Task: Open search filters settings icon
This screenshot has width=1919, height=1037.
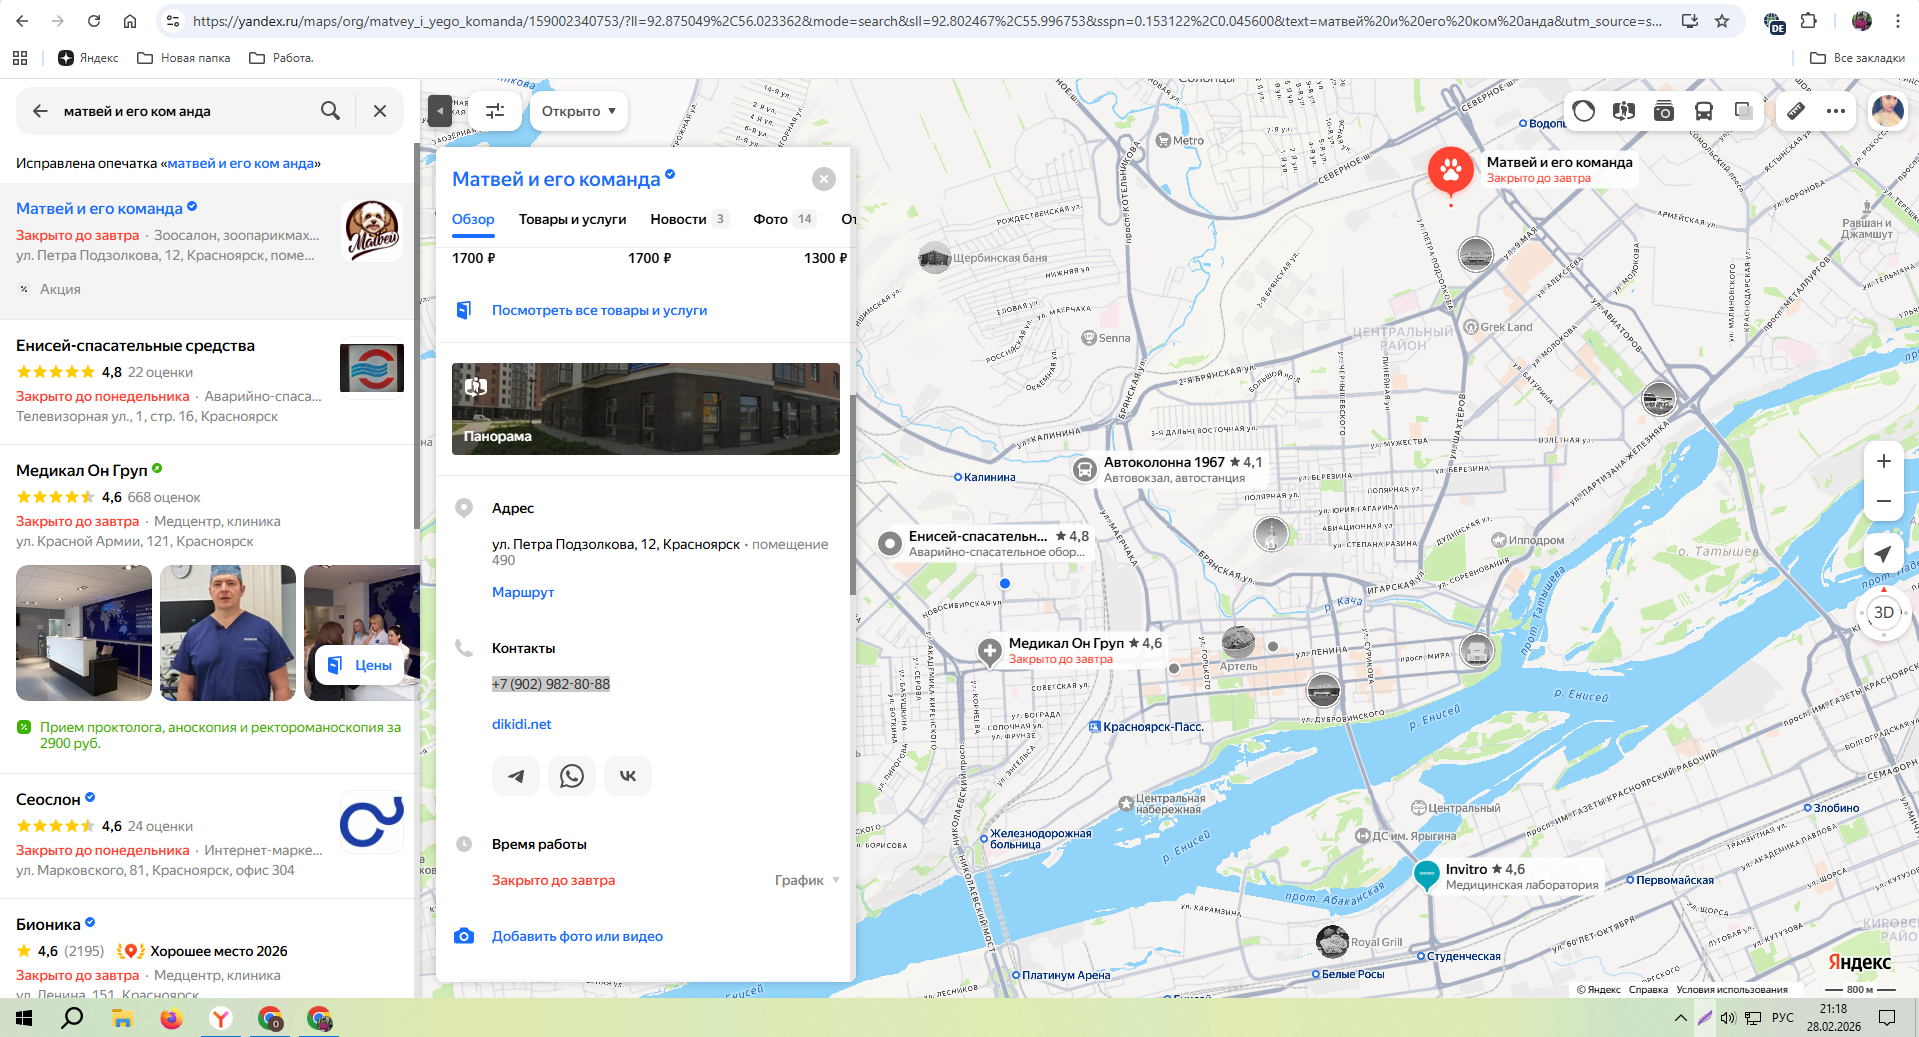Action: coord(495,111)
